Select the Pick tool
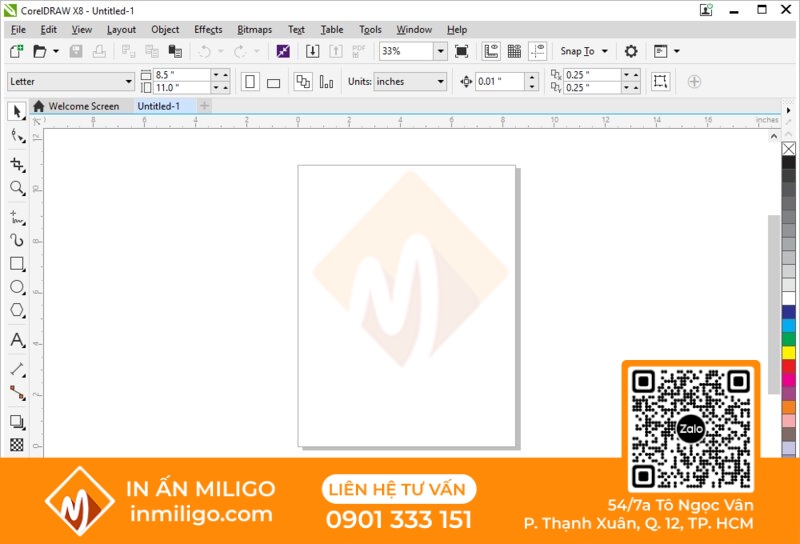The height and width of the screenshot is (544, 800). 17,111
